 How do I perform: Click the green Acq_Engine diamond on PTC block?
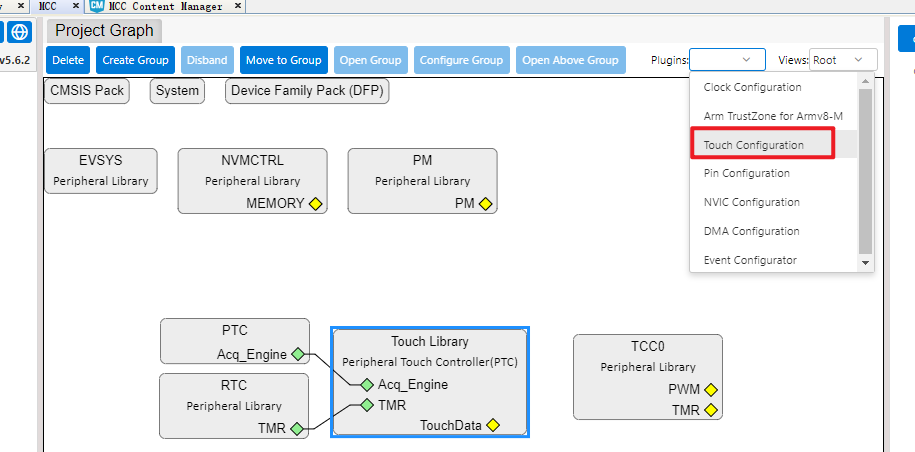pos(298,354)
